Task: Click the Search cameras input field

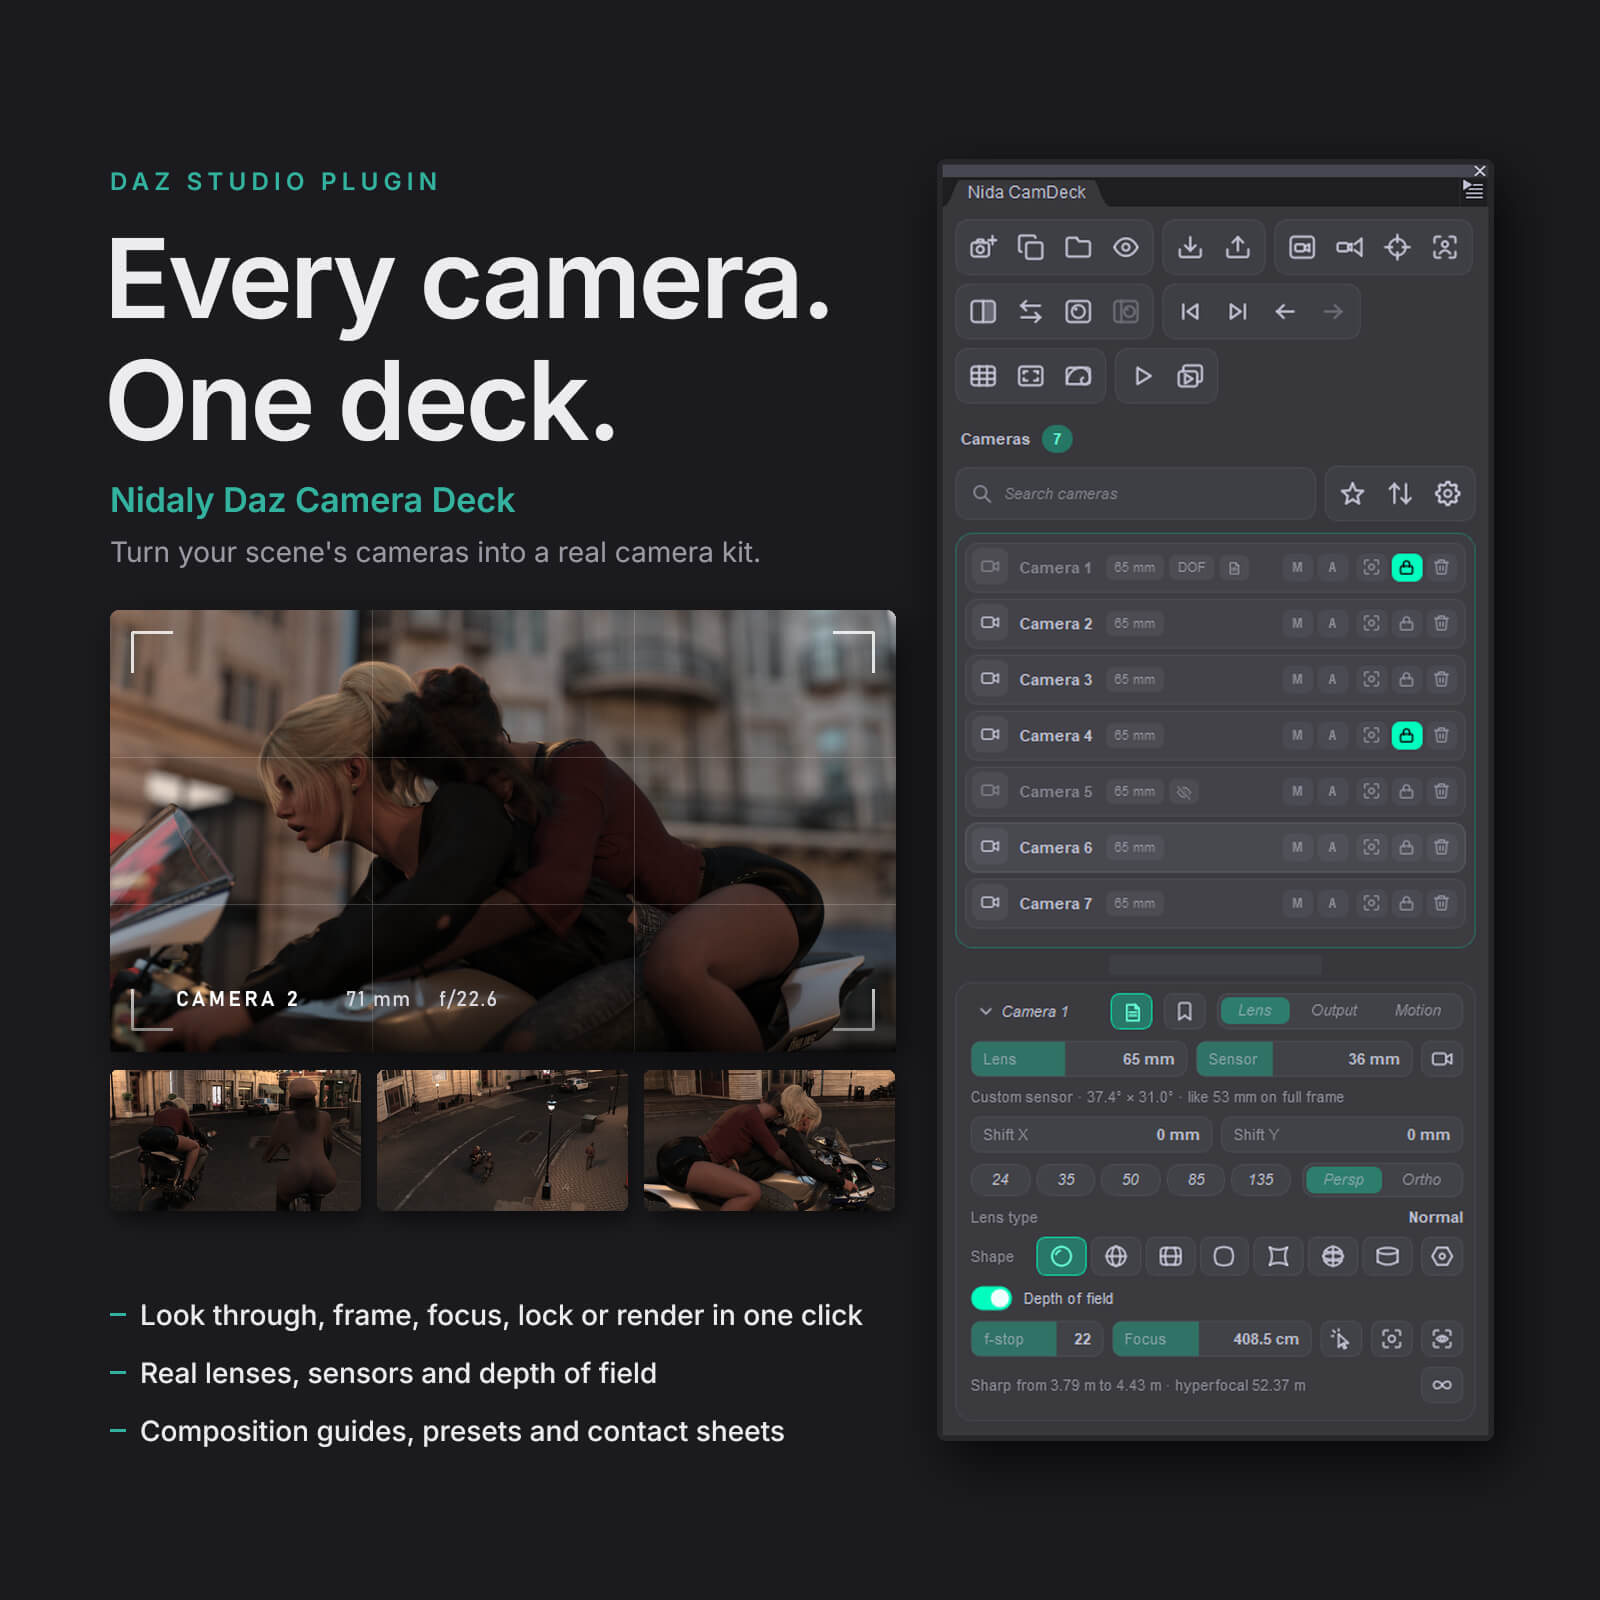Action: tap(1136, 493)
